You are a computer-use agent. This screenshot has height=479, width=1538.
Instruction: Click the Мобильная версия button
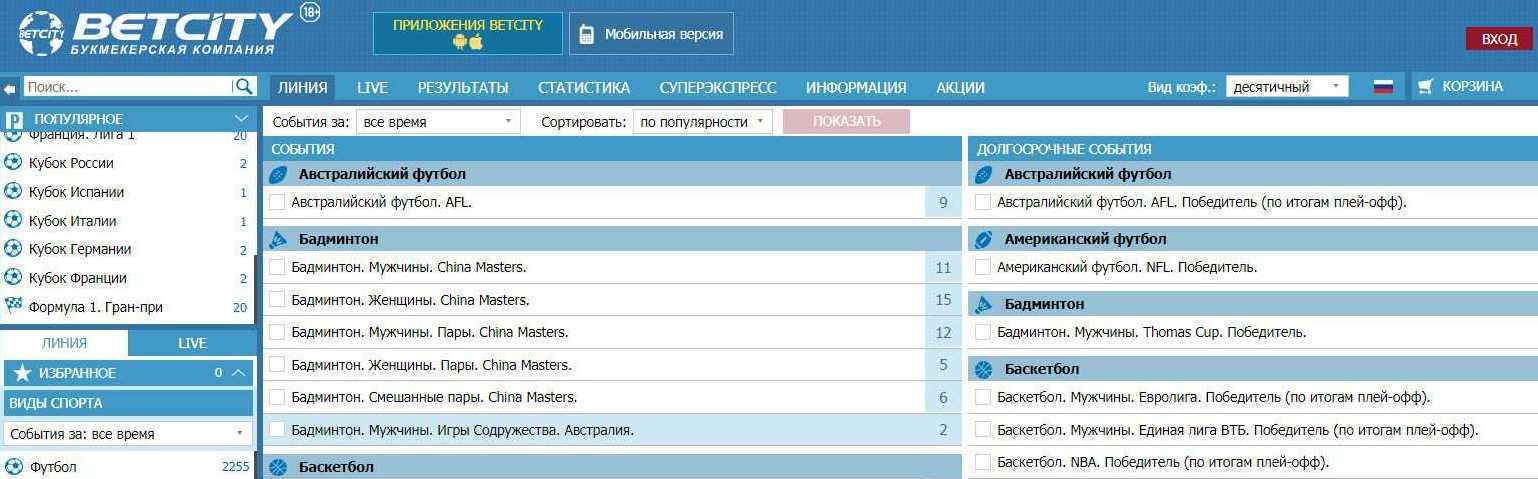652,34
